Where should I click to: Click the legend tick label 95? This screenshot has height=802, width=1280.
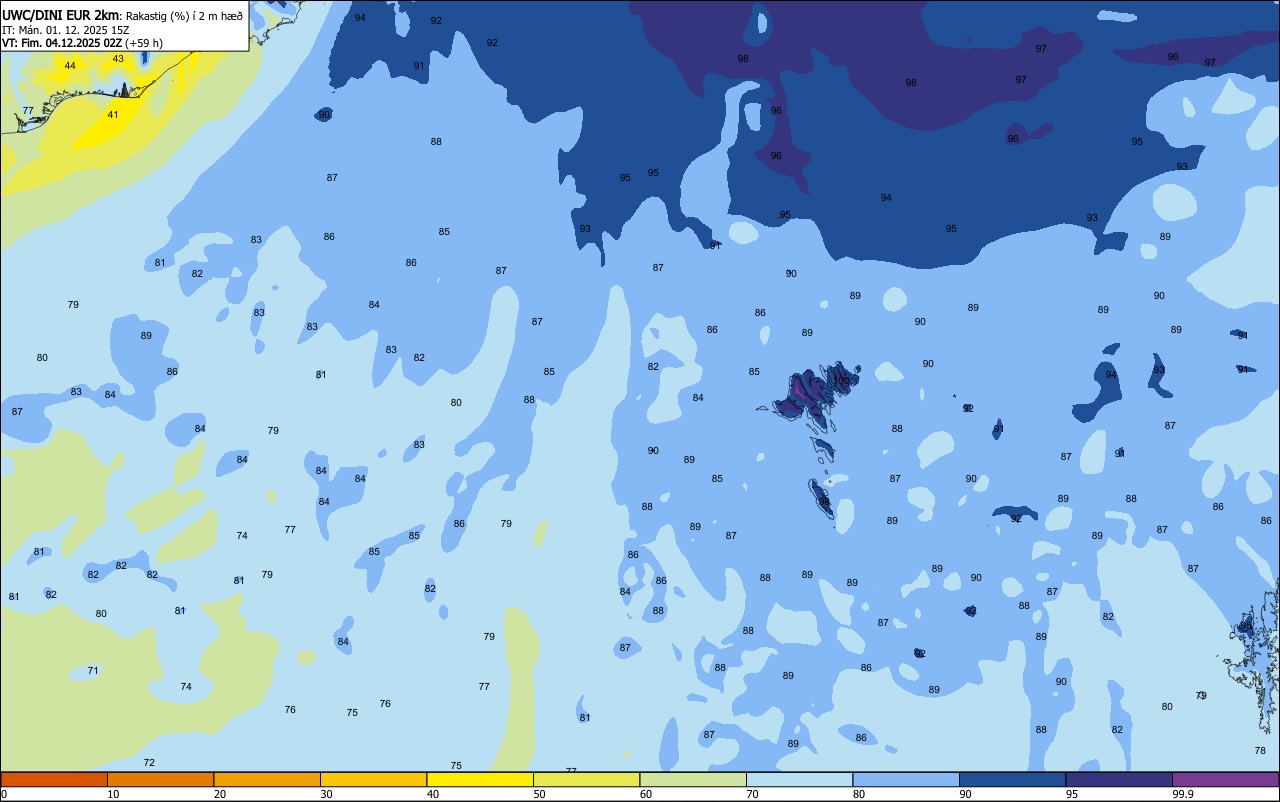1072,794
